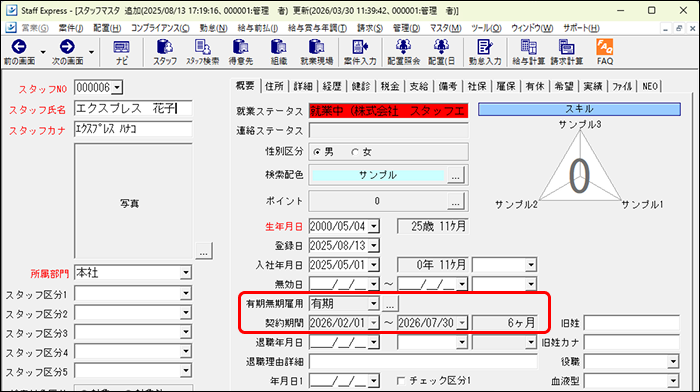
Task: Click the スキル header button
Action: tap(579, 109)
